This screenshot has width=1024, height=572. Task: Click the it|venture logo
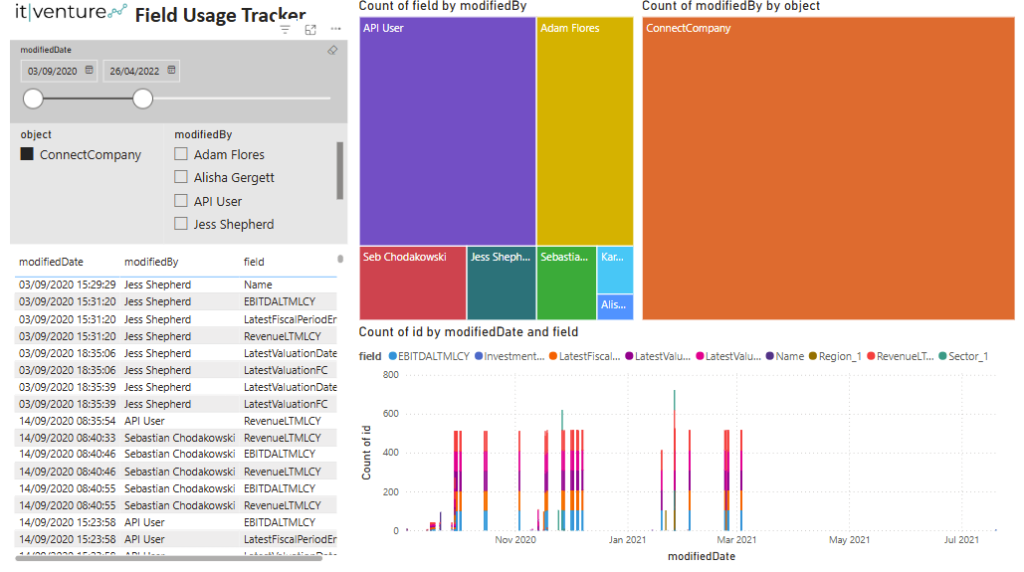pyautogui.click(x=70, y=14)
